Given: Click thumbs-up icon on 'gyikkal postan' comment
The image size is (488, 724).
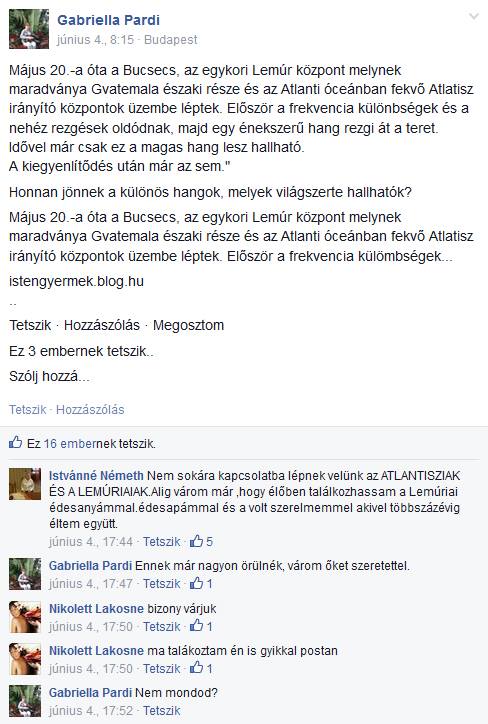Looking at the screenshot, I should (x=196, y=668).
